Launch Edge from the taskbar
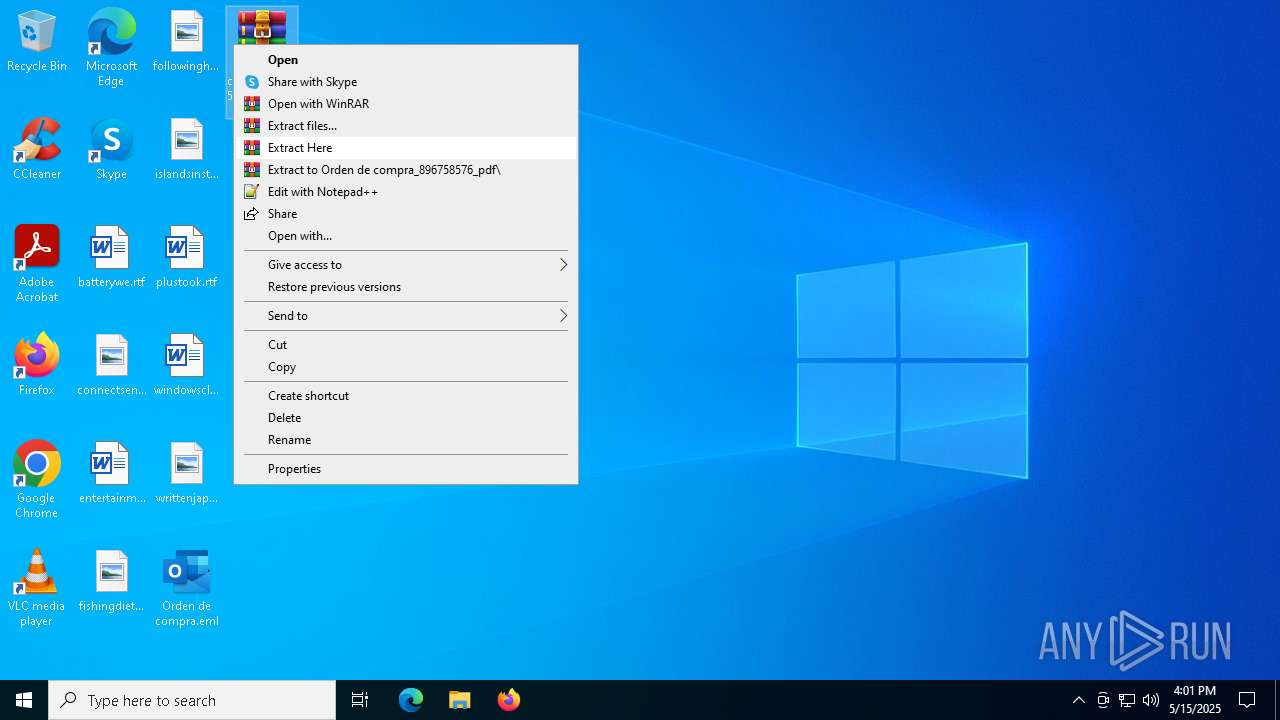 pyautogui.click(x=411, y=700)
